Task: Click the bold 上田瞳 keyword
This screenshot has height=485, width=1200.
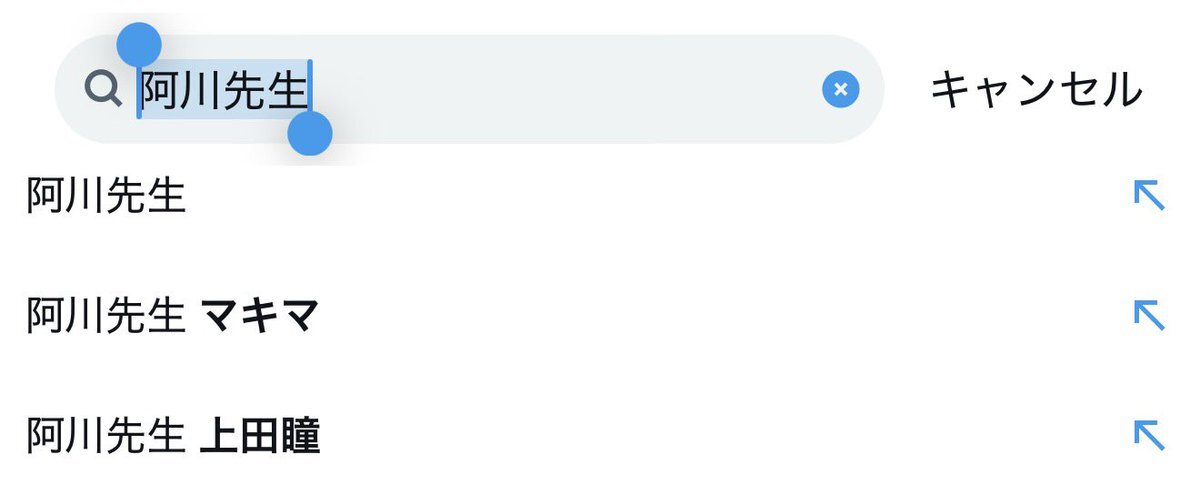Action: pyautogui.click(x=259, y=436)
